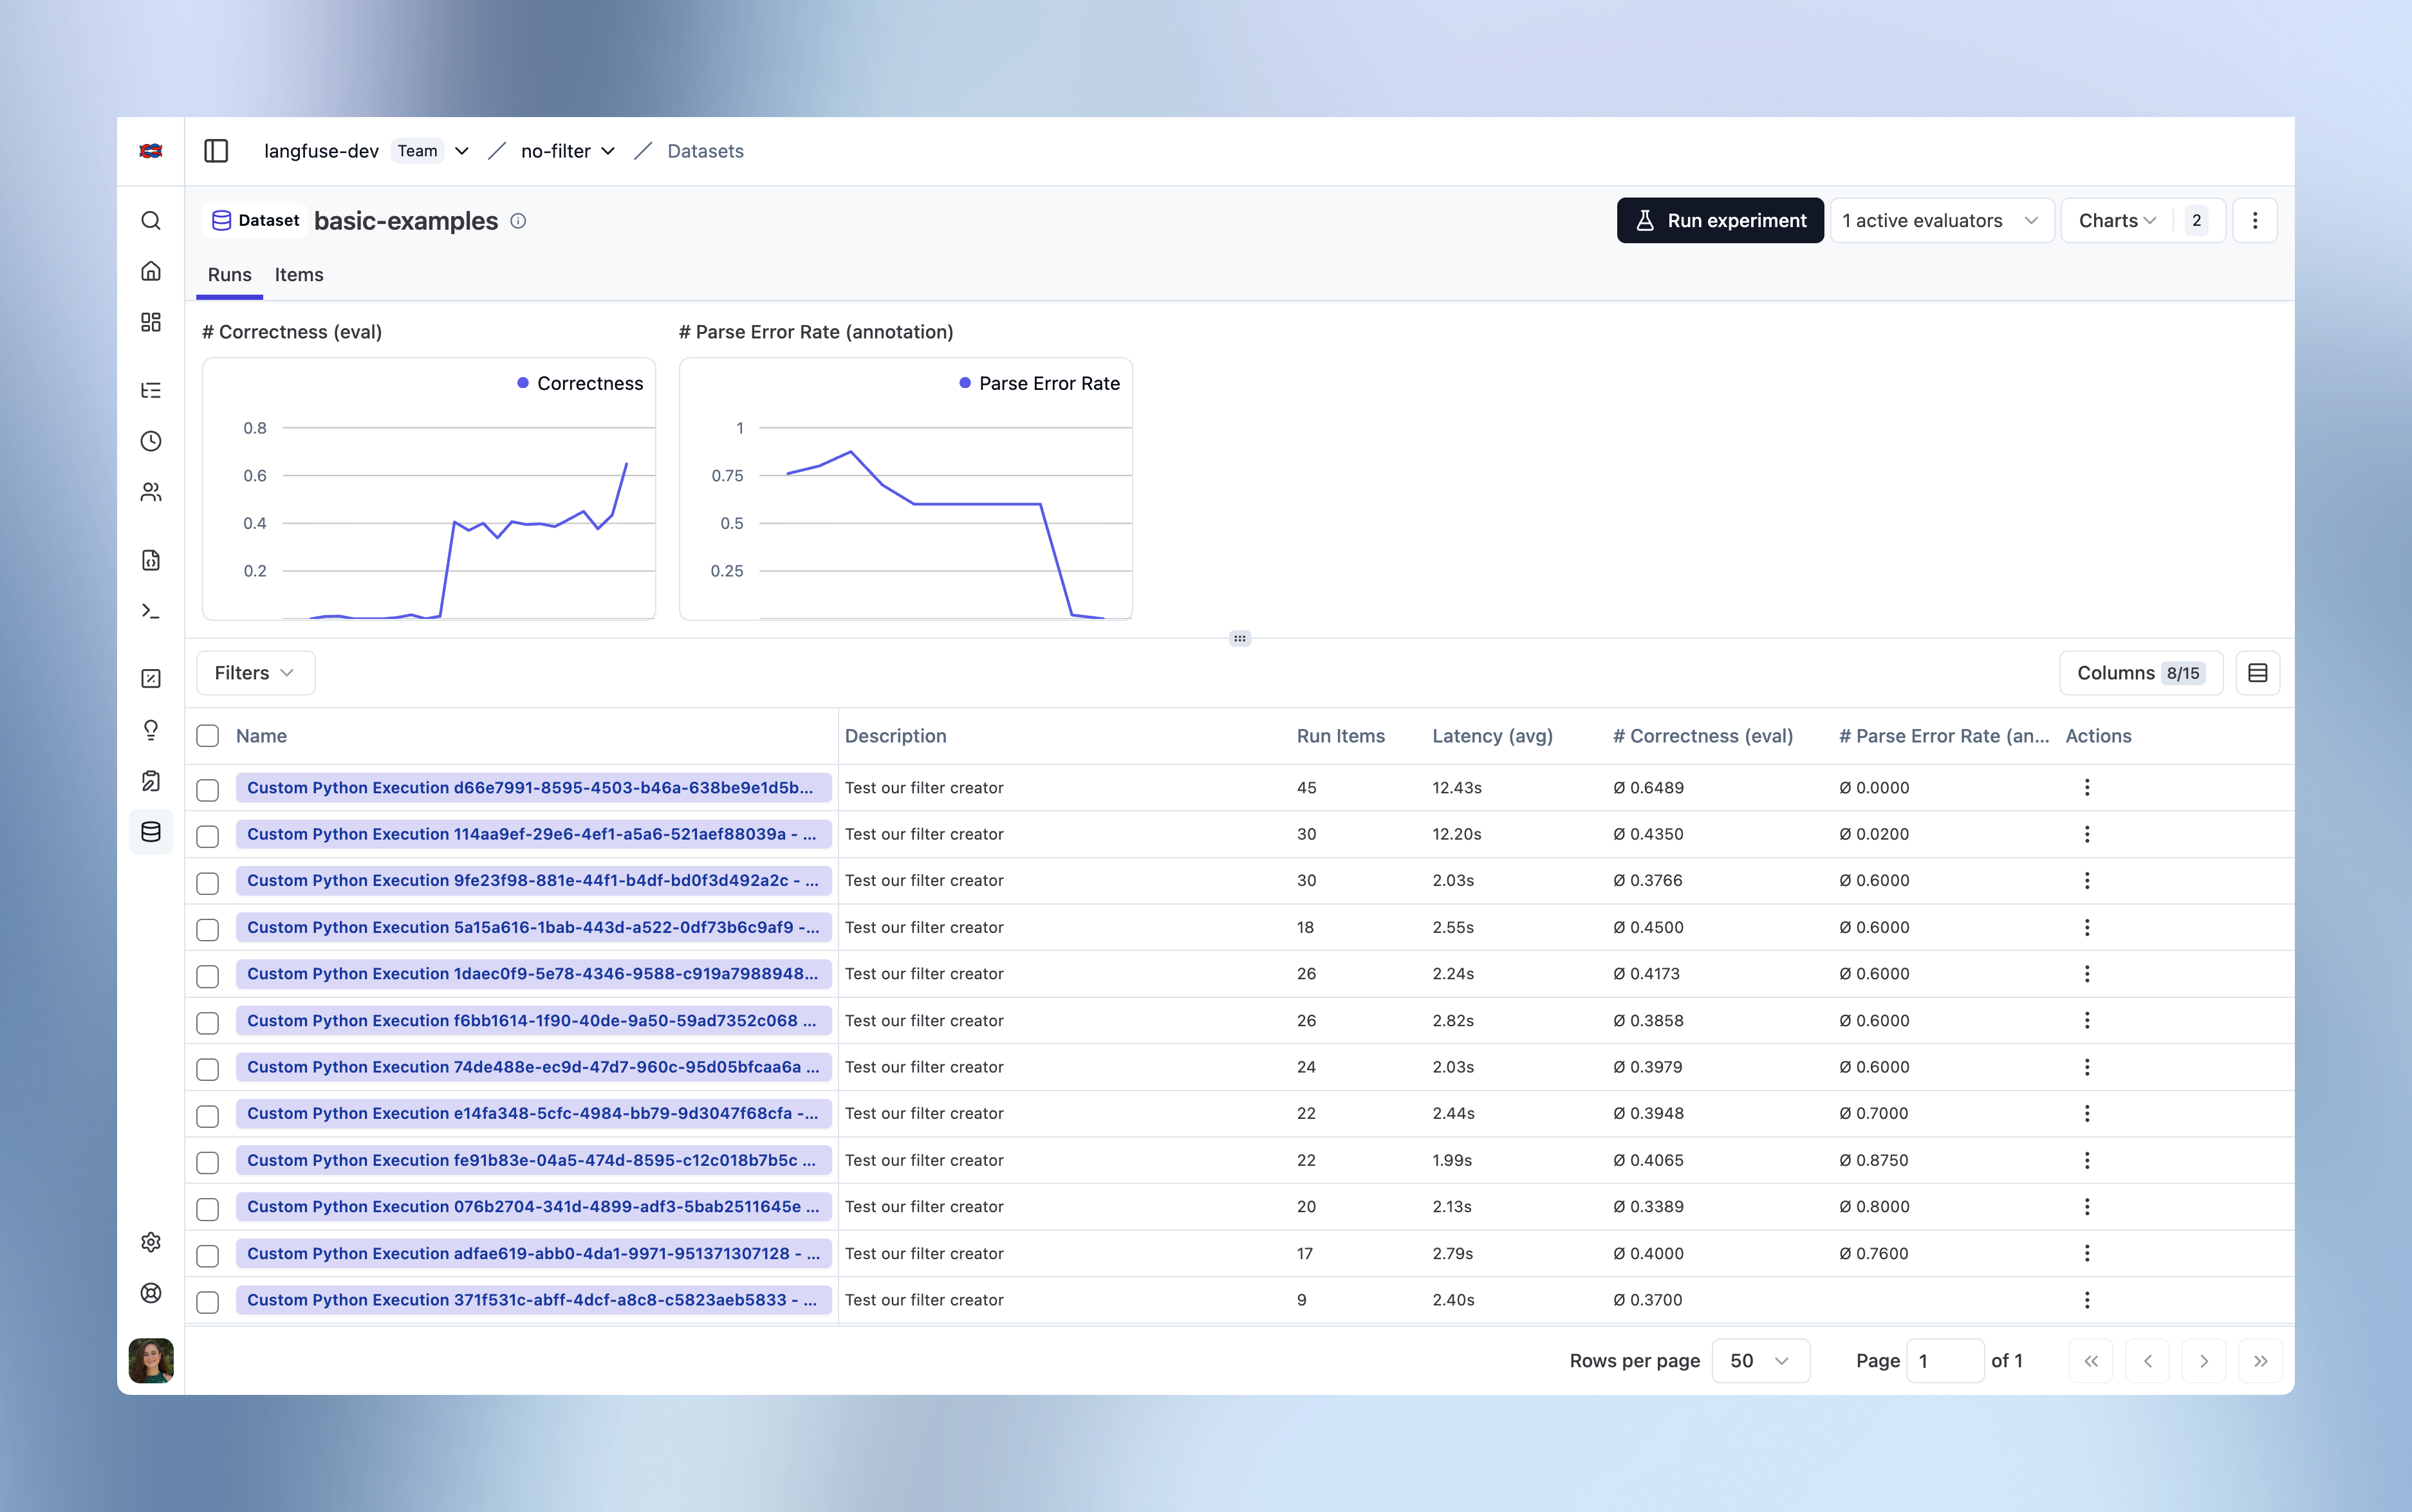Image resolution: width=2412 pixels, height=1512 pixels.
Task: Open the search icon in sidebar
Action: tap(151, 221)
